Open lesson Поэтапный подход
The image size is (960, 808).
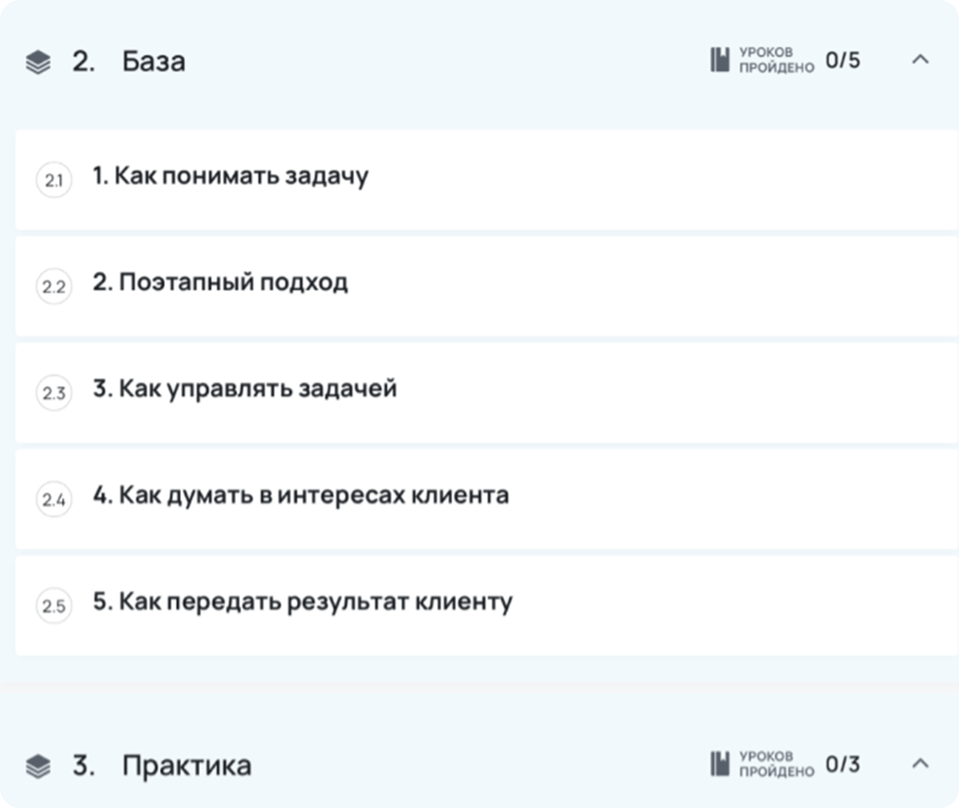(x=487, y=286)
